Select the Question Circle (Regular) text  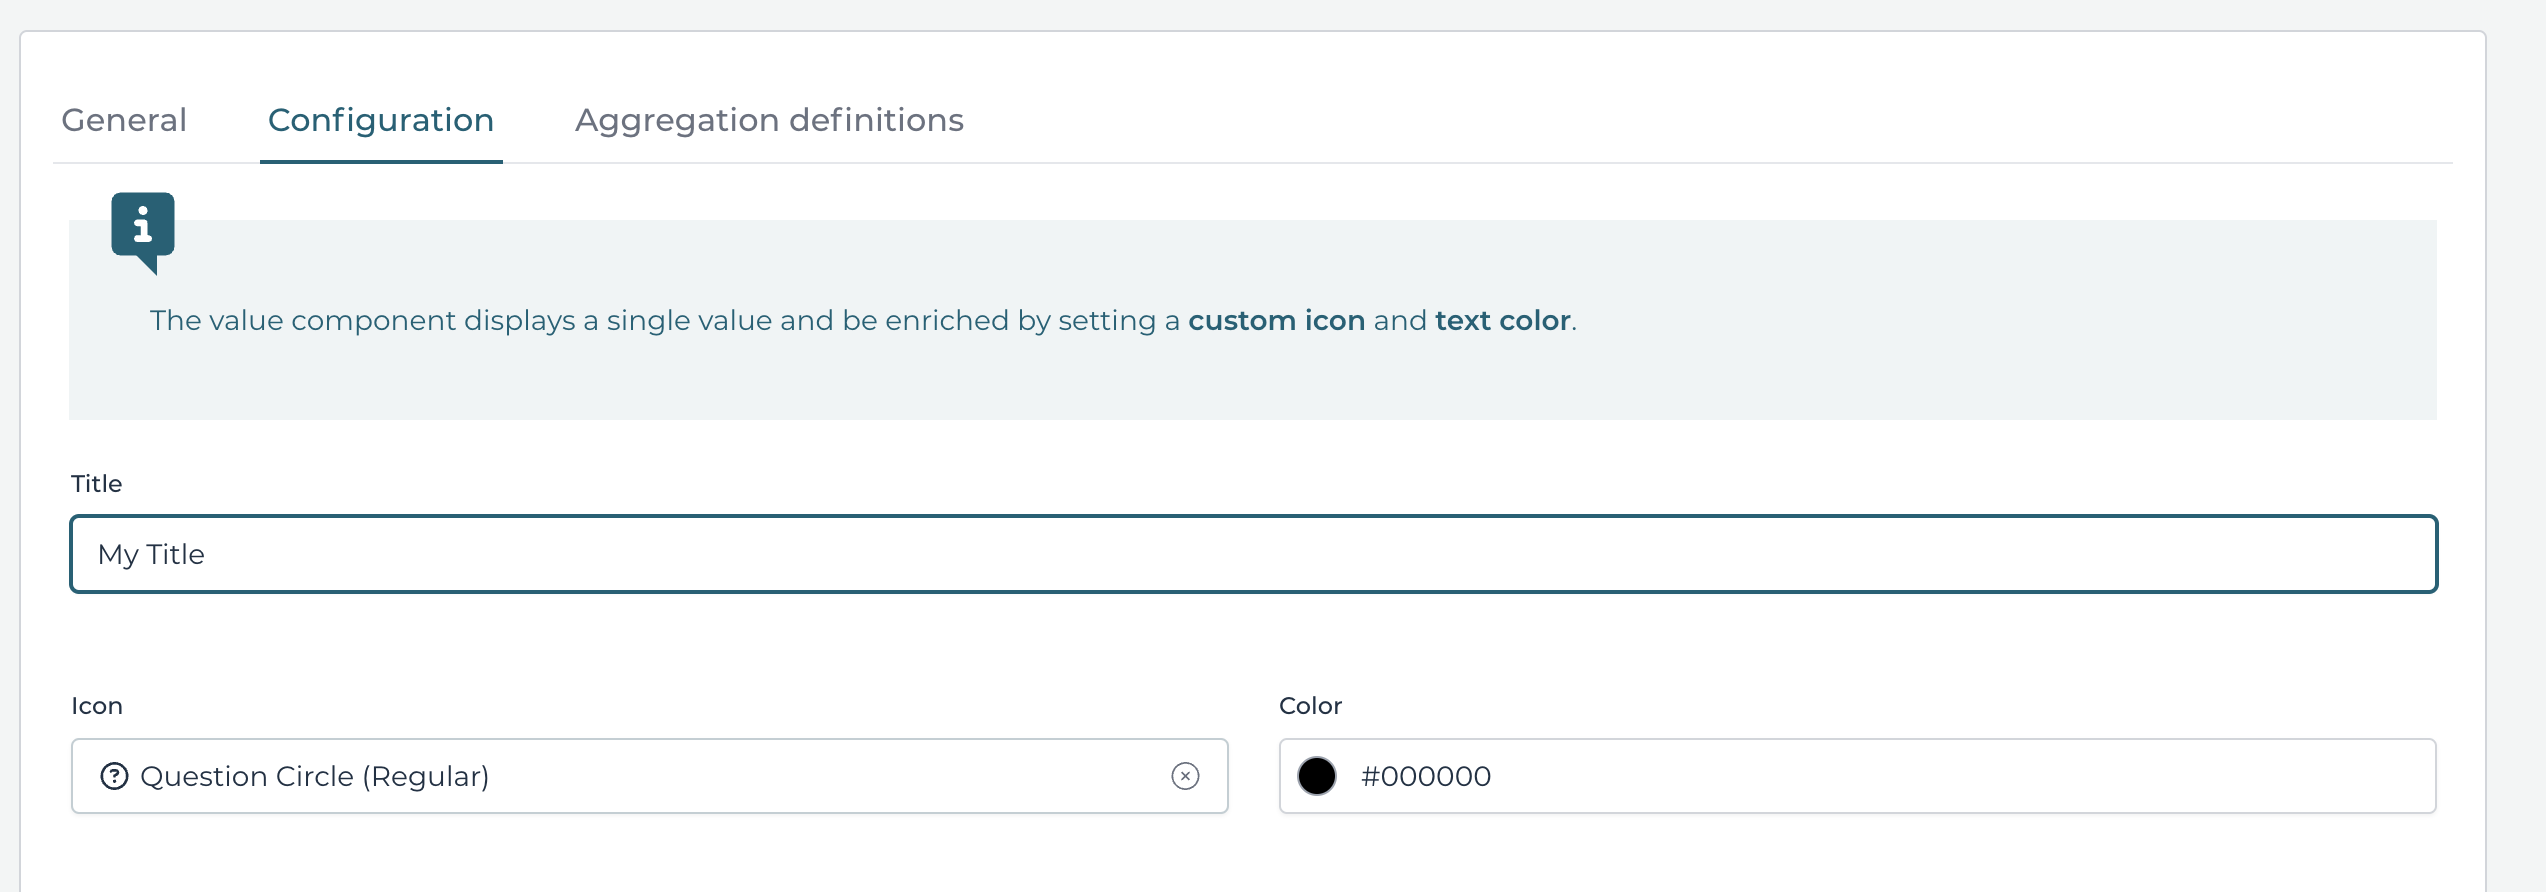coord(316,775)
